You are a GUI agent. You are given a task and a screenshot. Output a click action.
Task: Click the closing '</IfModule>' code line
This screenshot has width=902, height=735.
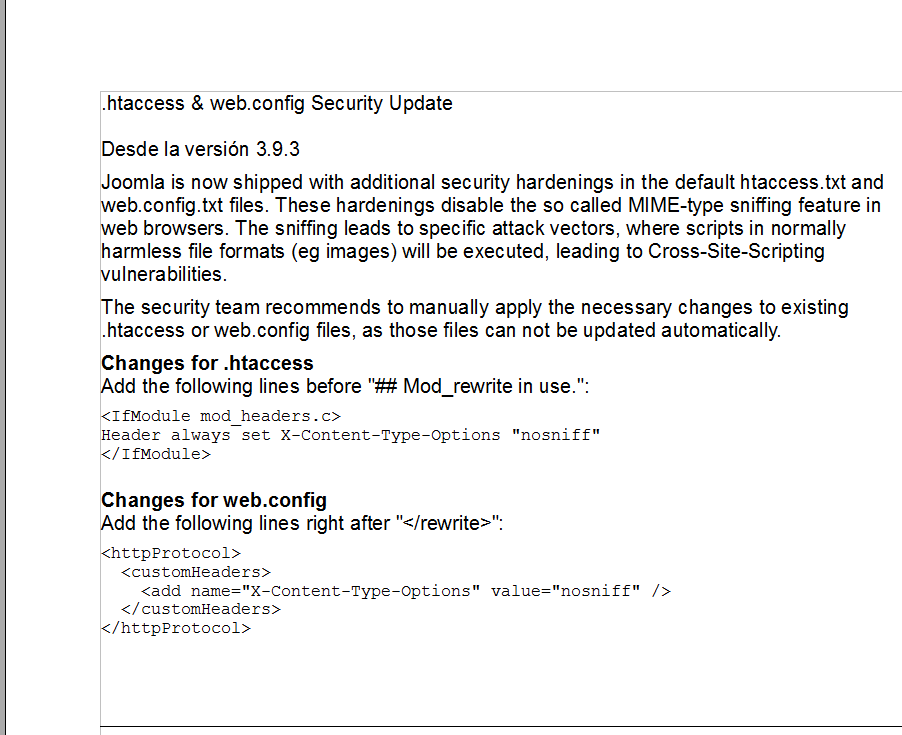click(x=156, y=454)
